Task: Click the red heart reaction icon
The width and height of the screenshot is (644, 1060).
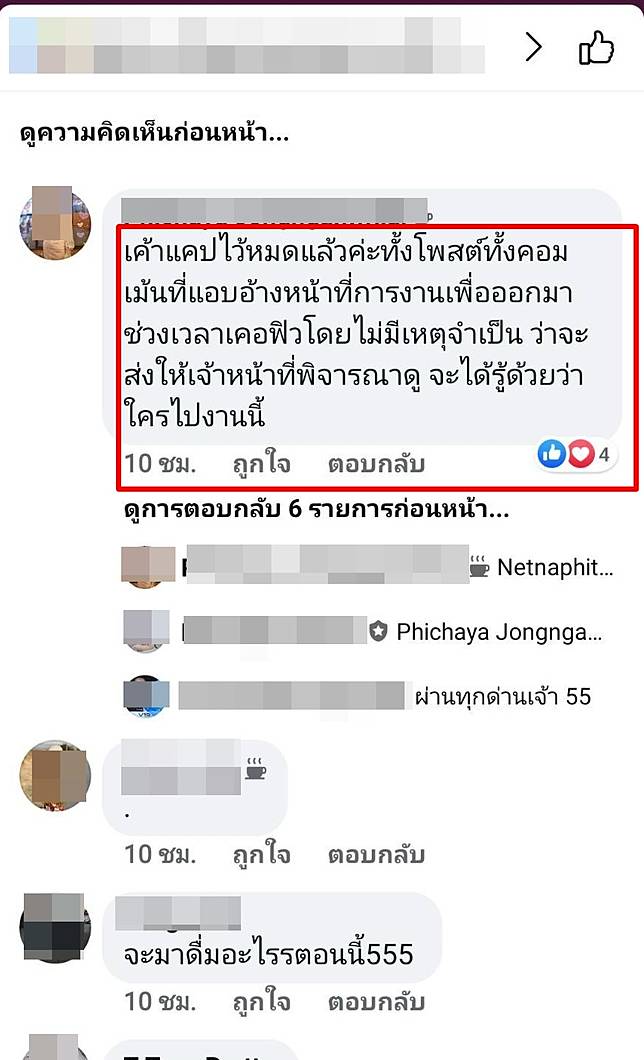Action: pos(580,454)
